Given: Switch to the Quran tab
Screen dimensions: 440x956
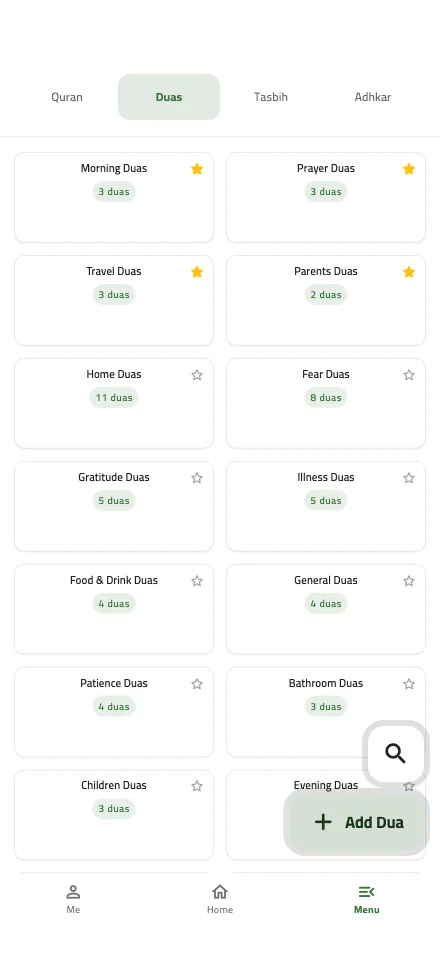Looking at the screenshot, I should 67,97.
